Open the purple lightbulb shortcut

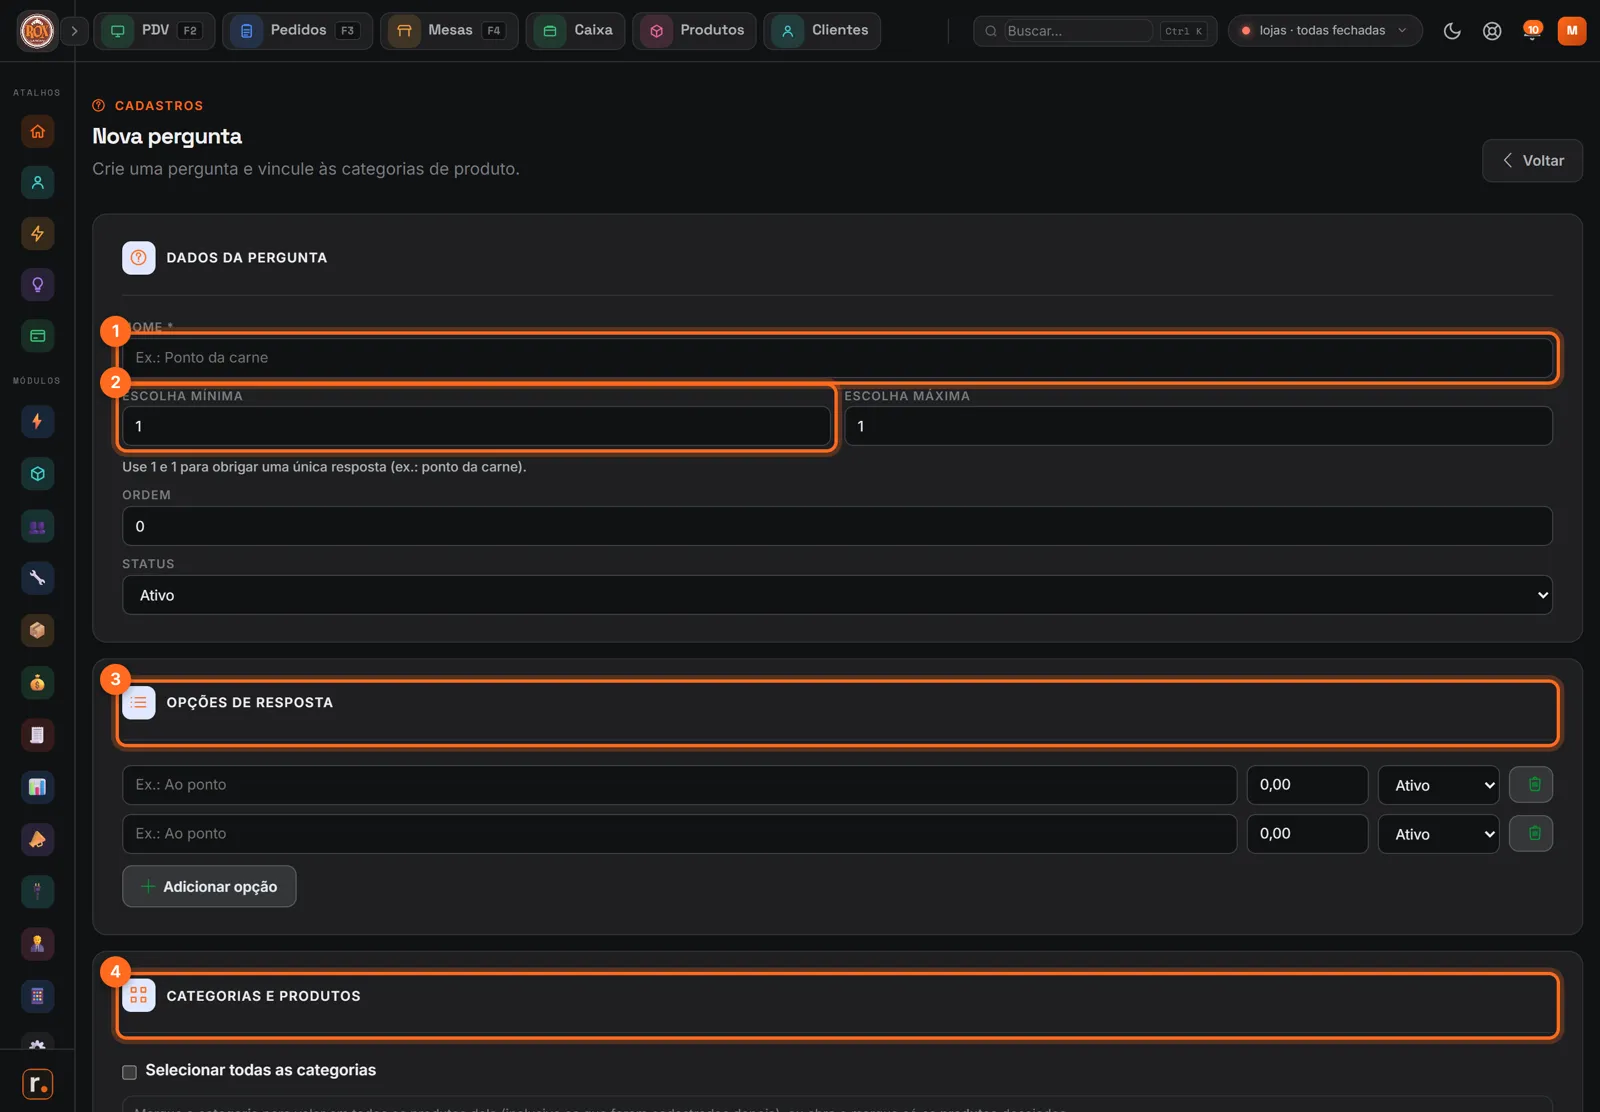37,285
